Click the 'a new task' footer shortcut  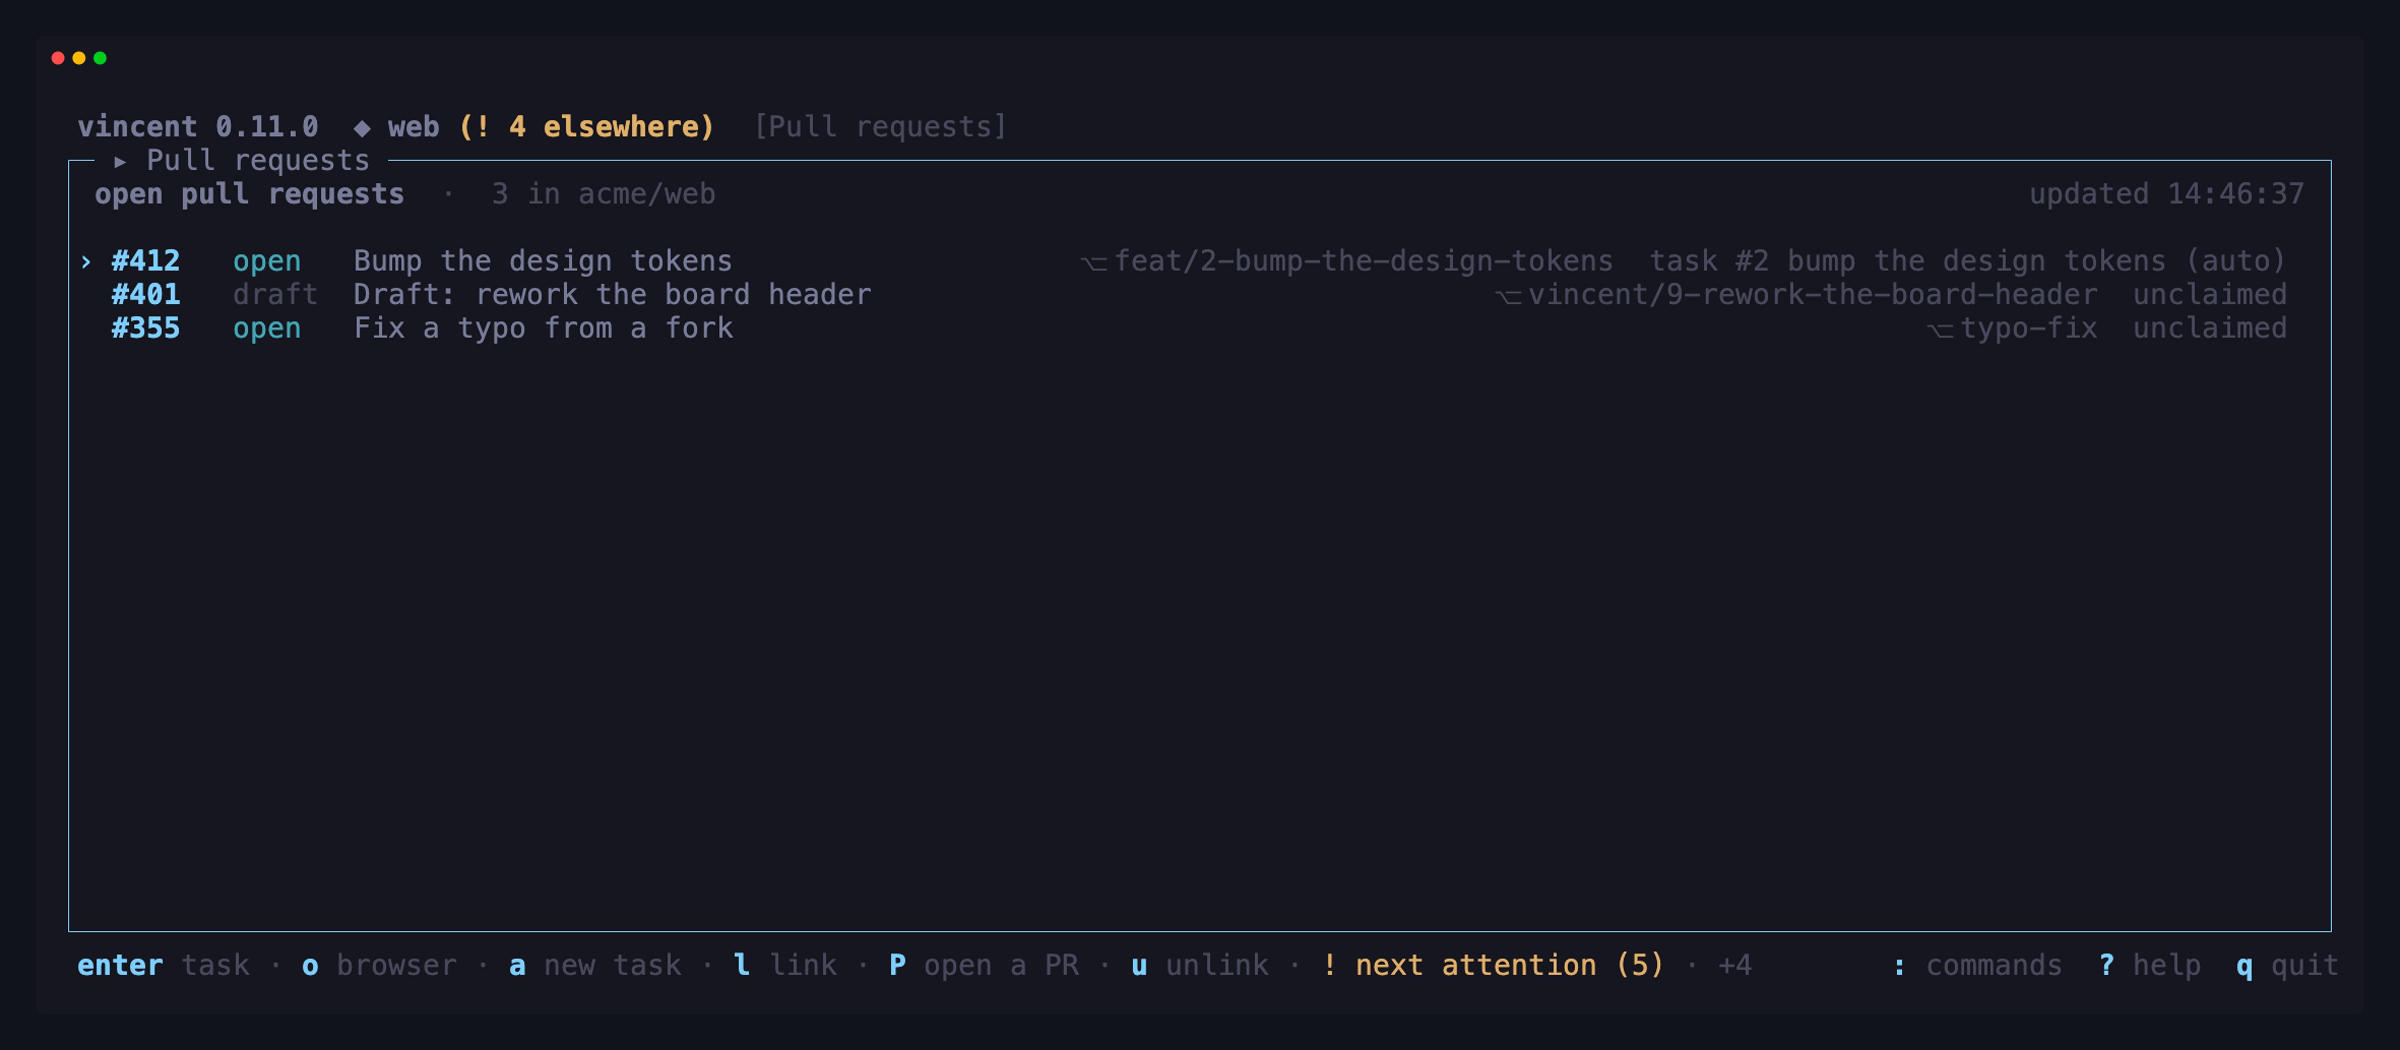coord(595,966)
